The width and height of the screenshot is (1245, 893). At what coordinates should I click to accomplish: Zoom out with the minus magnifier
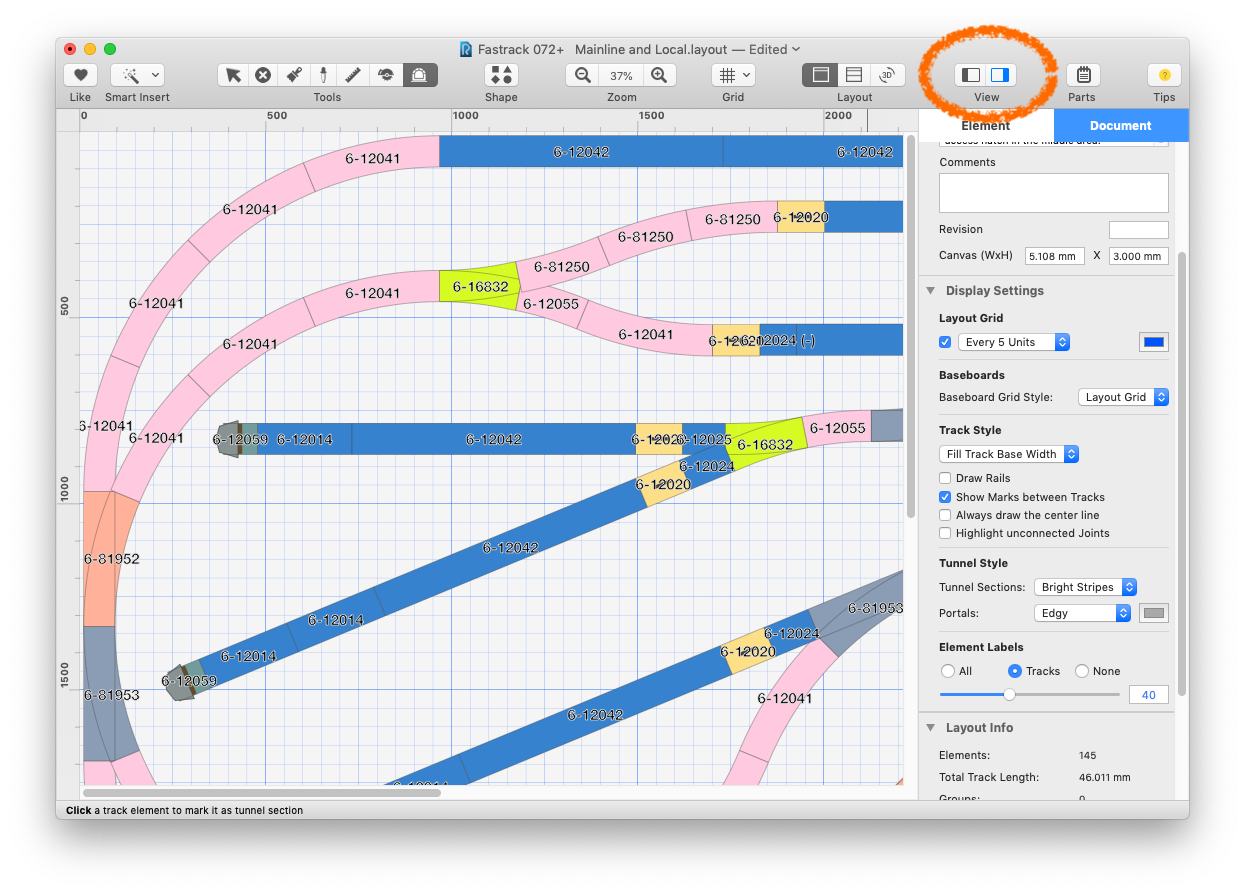pyautogui.click(x=582, y=75)
